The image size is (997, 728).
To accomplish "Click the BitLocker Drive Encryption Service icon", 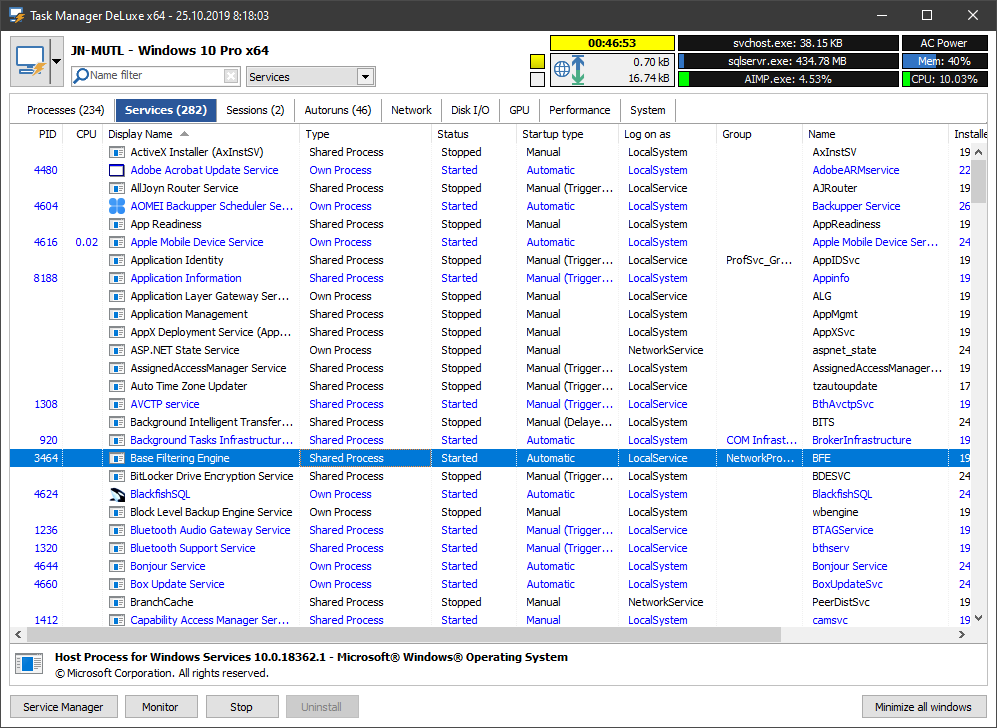I will [116, 476].
